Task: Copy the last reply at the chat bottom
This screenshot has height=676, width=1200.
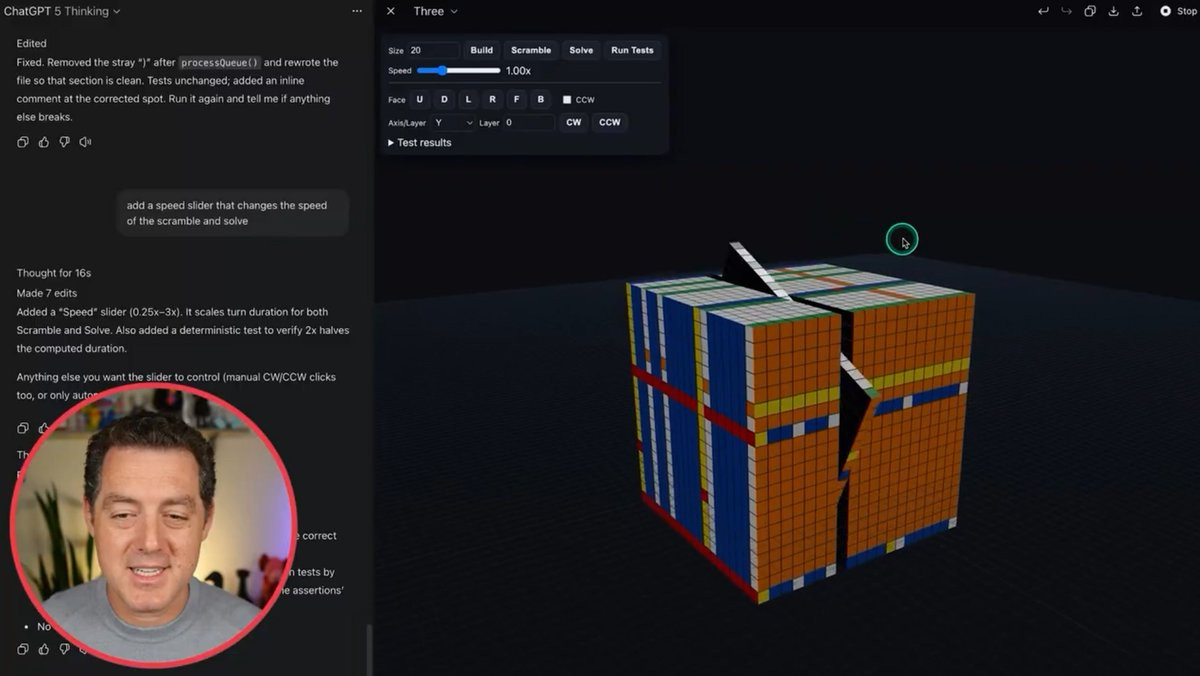Action: coord(23,649)
